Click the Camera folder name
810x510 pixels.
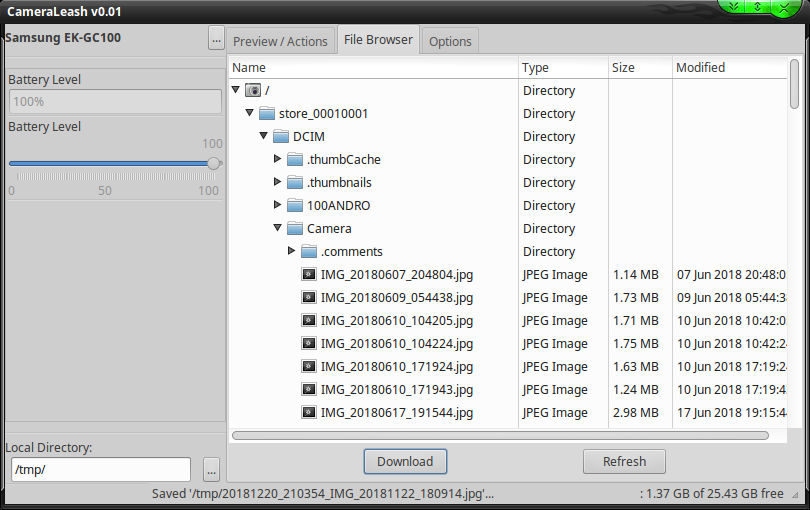coord(329,228)
